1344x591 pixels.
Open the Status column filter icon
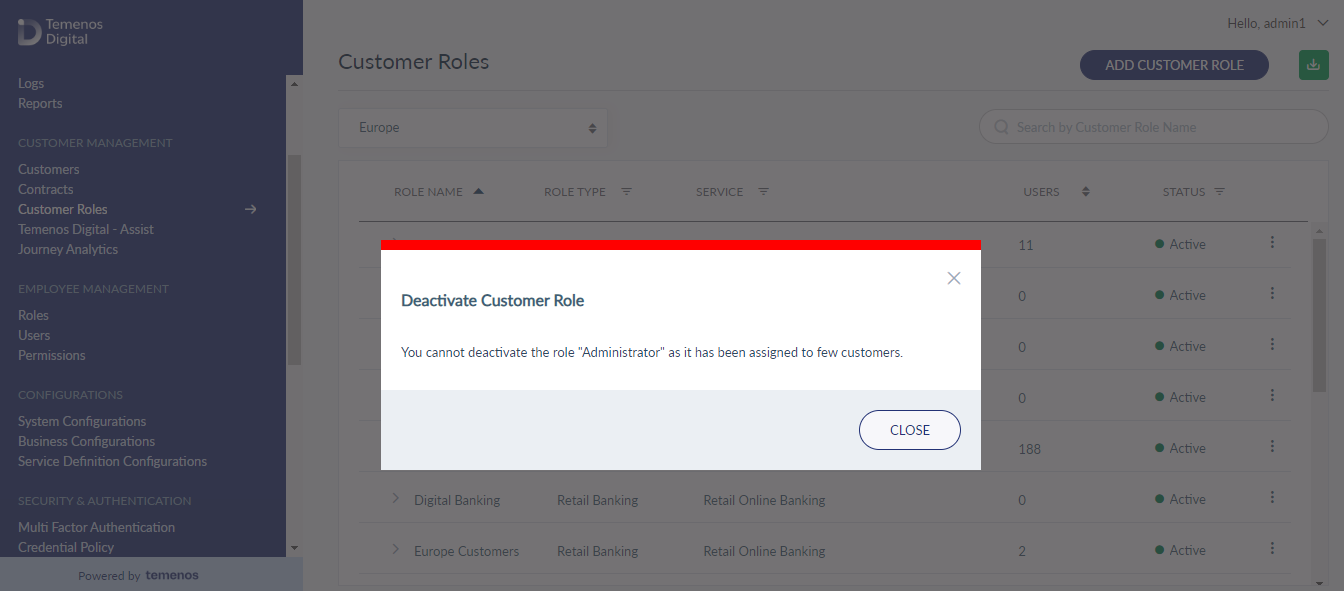(x=1220, y=192)
